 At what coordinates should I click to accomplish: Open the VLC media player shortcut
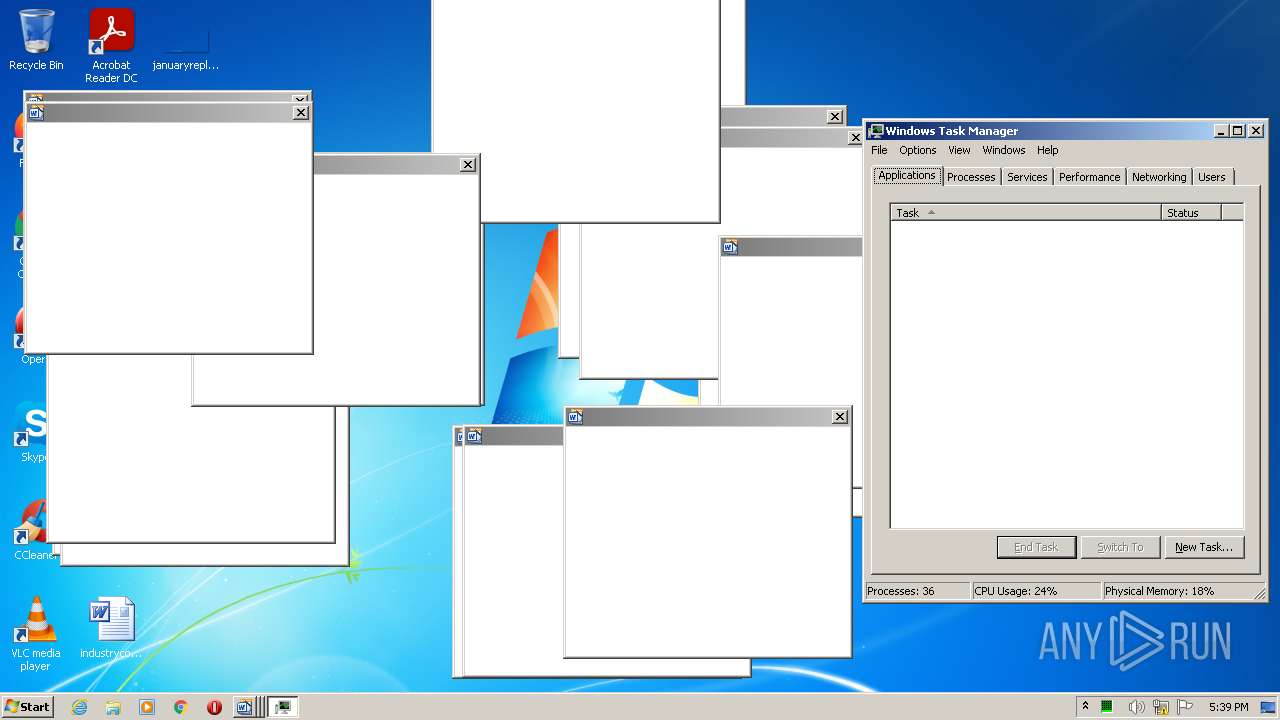[36, 633]
